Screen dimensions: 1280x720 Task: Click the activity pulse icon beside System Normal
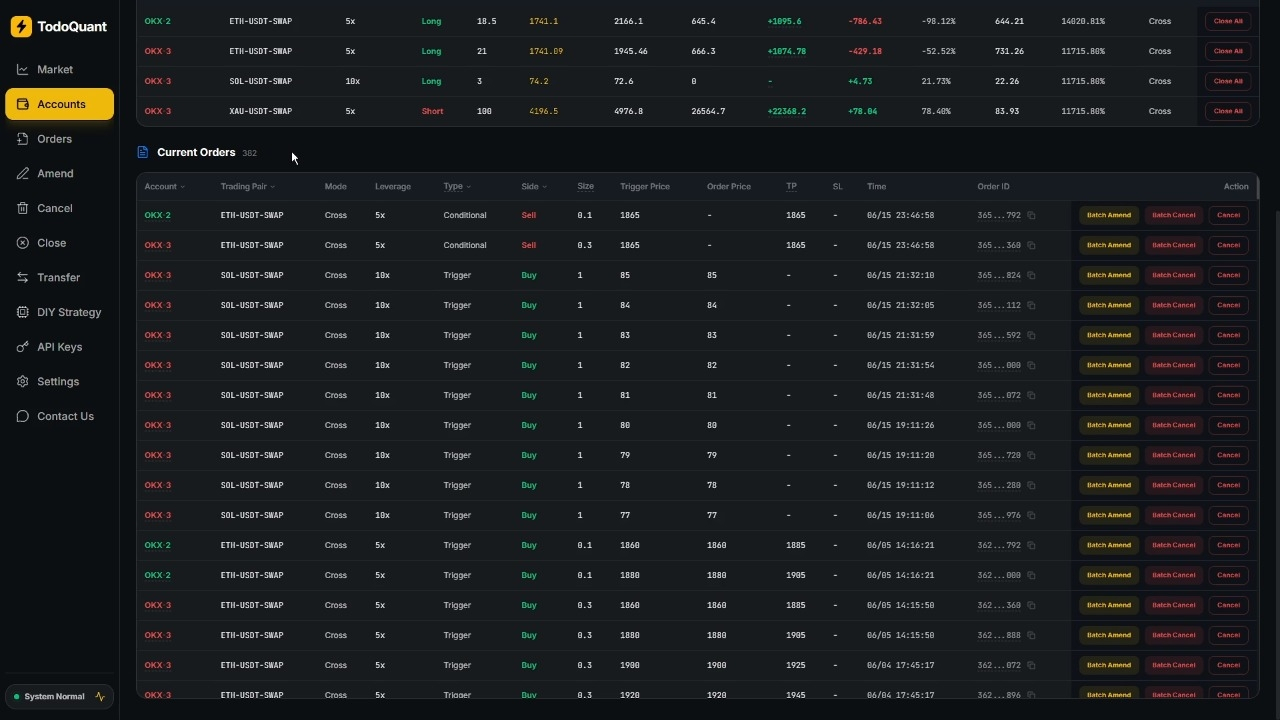point(100,696)
